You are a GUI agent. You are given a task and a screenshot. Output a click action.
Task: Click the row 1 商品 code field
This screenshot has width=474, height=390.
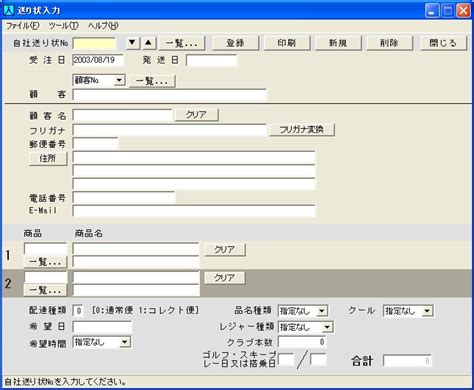click(x=46, y=249)
